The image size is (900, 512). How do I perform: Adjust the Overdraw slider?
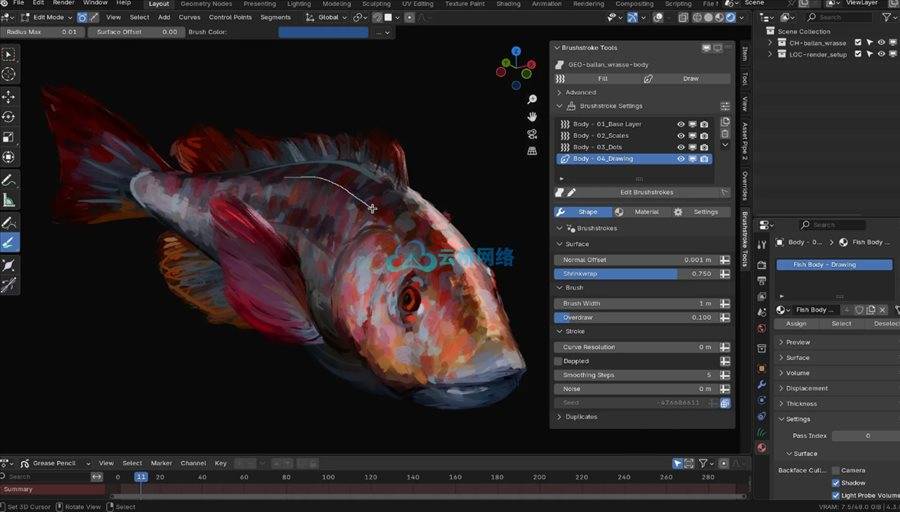coord(637,317)
